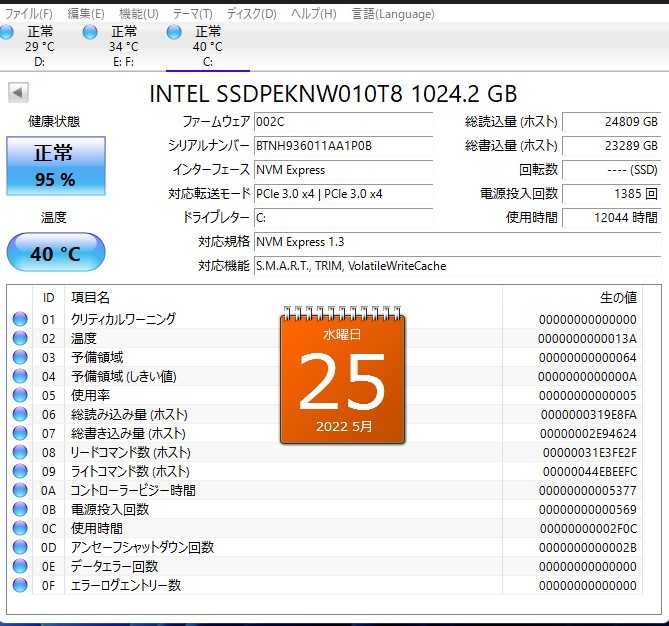The image size is (669, 626).
Task: Open the 編集(E) menu
Action: 85,14
